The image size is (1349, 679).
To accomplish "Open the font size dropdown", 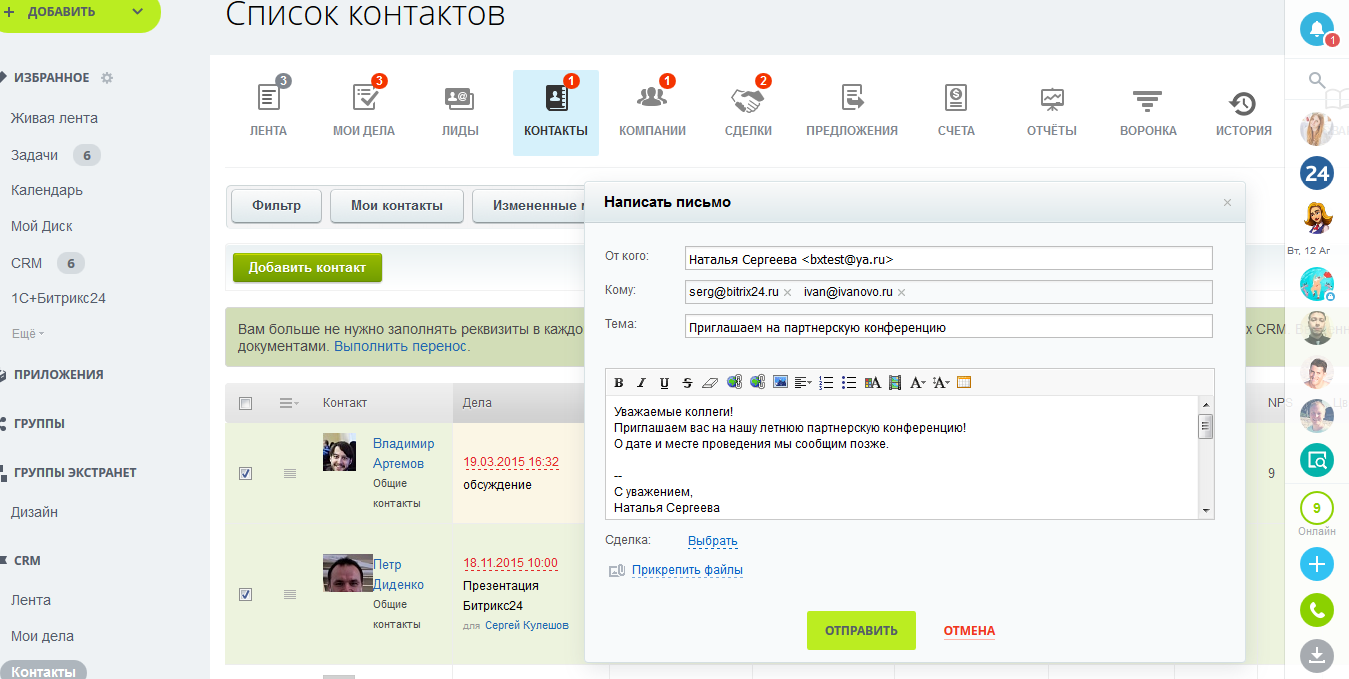I will point(941,383).
